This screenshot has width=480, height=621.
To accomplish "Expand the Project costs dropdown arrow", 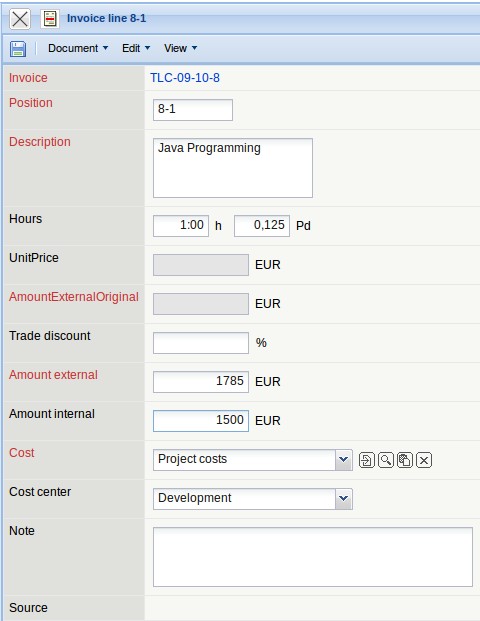I will (343, 460).
